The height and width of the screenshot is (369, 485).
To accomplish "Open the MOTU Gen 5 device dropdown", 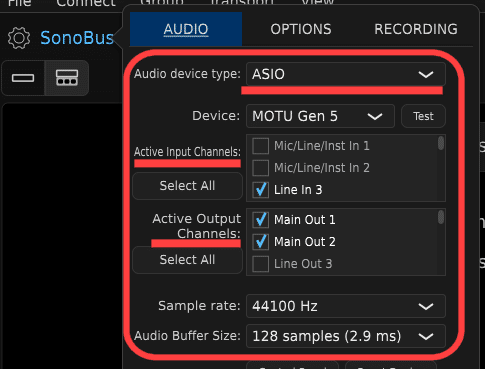I will 320,116.
